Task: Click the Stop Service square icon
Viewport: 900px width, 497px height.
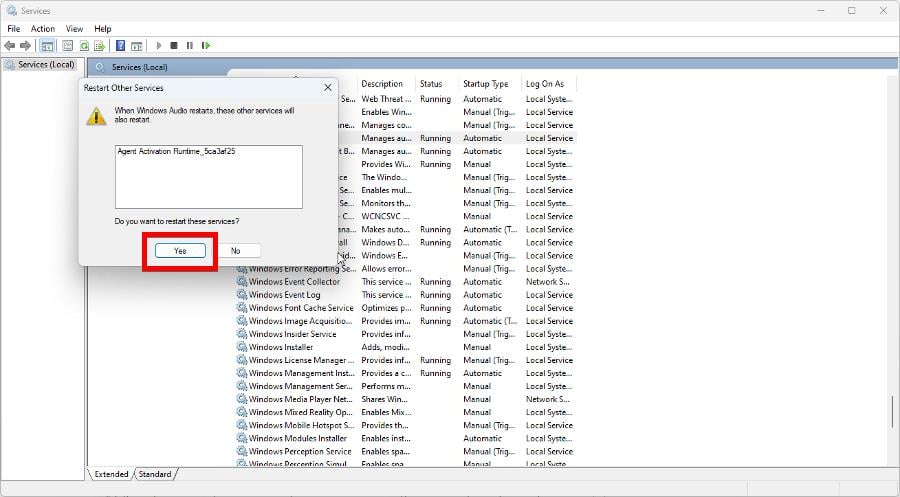Action: point(174,45)
